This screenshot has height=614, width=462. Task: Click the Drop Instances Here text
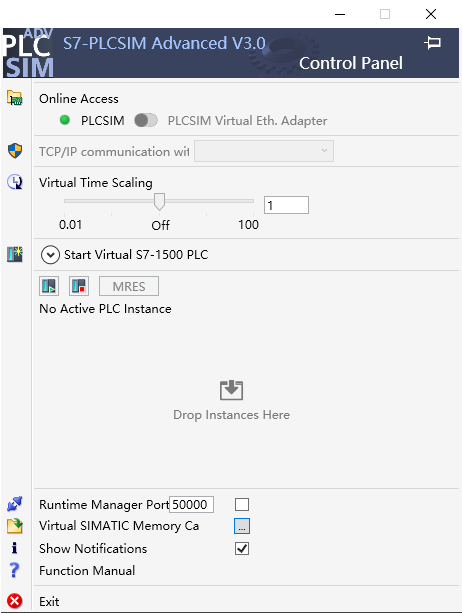231,415
